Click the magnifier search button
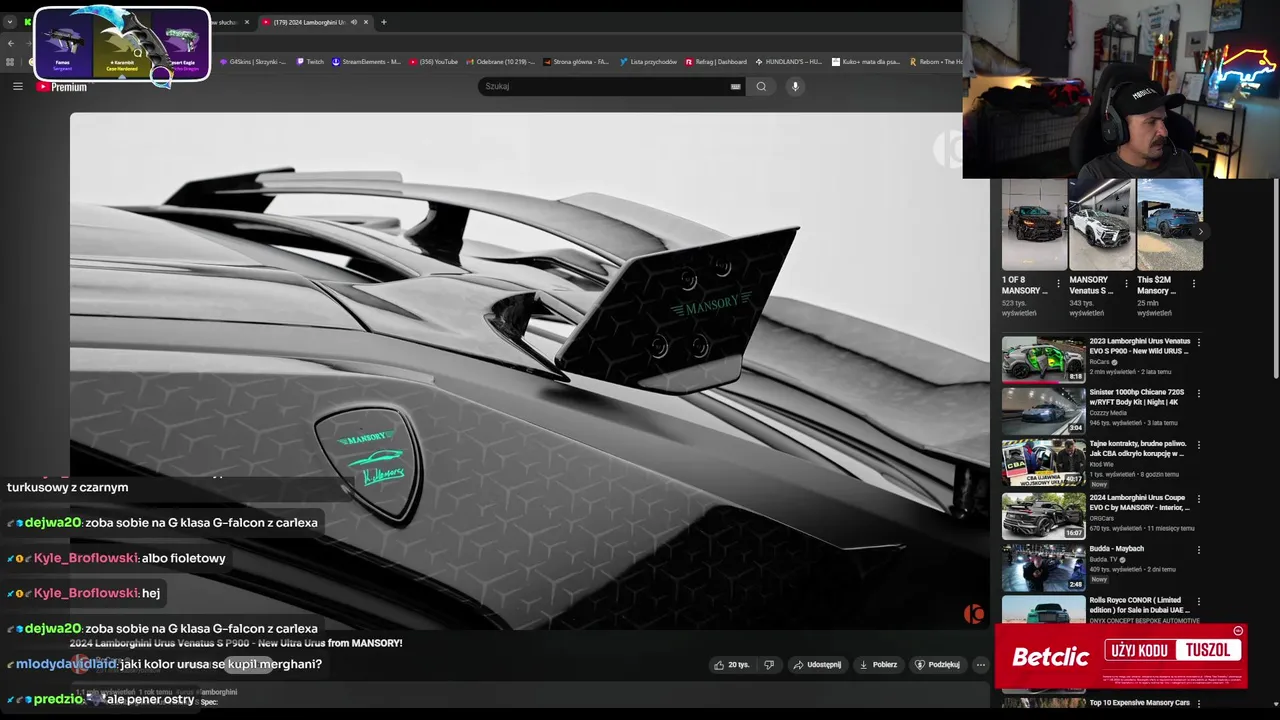 click(x=761, y=86)
